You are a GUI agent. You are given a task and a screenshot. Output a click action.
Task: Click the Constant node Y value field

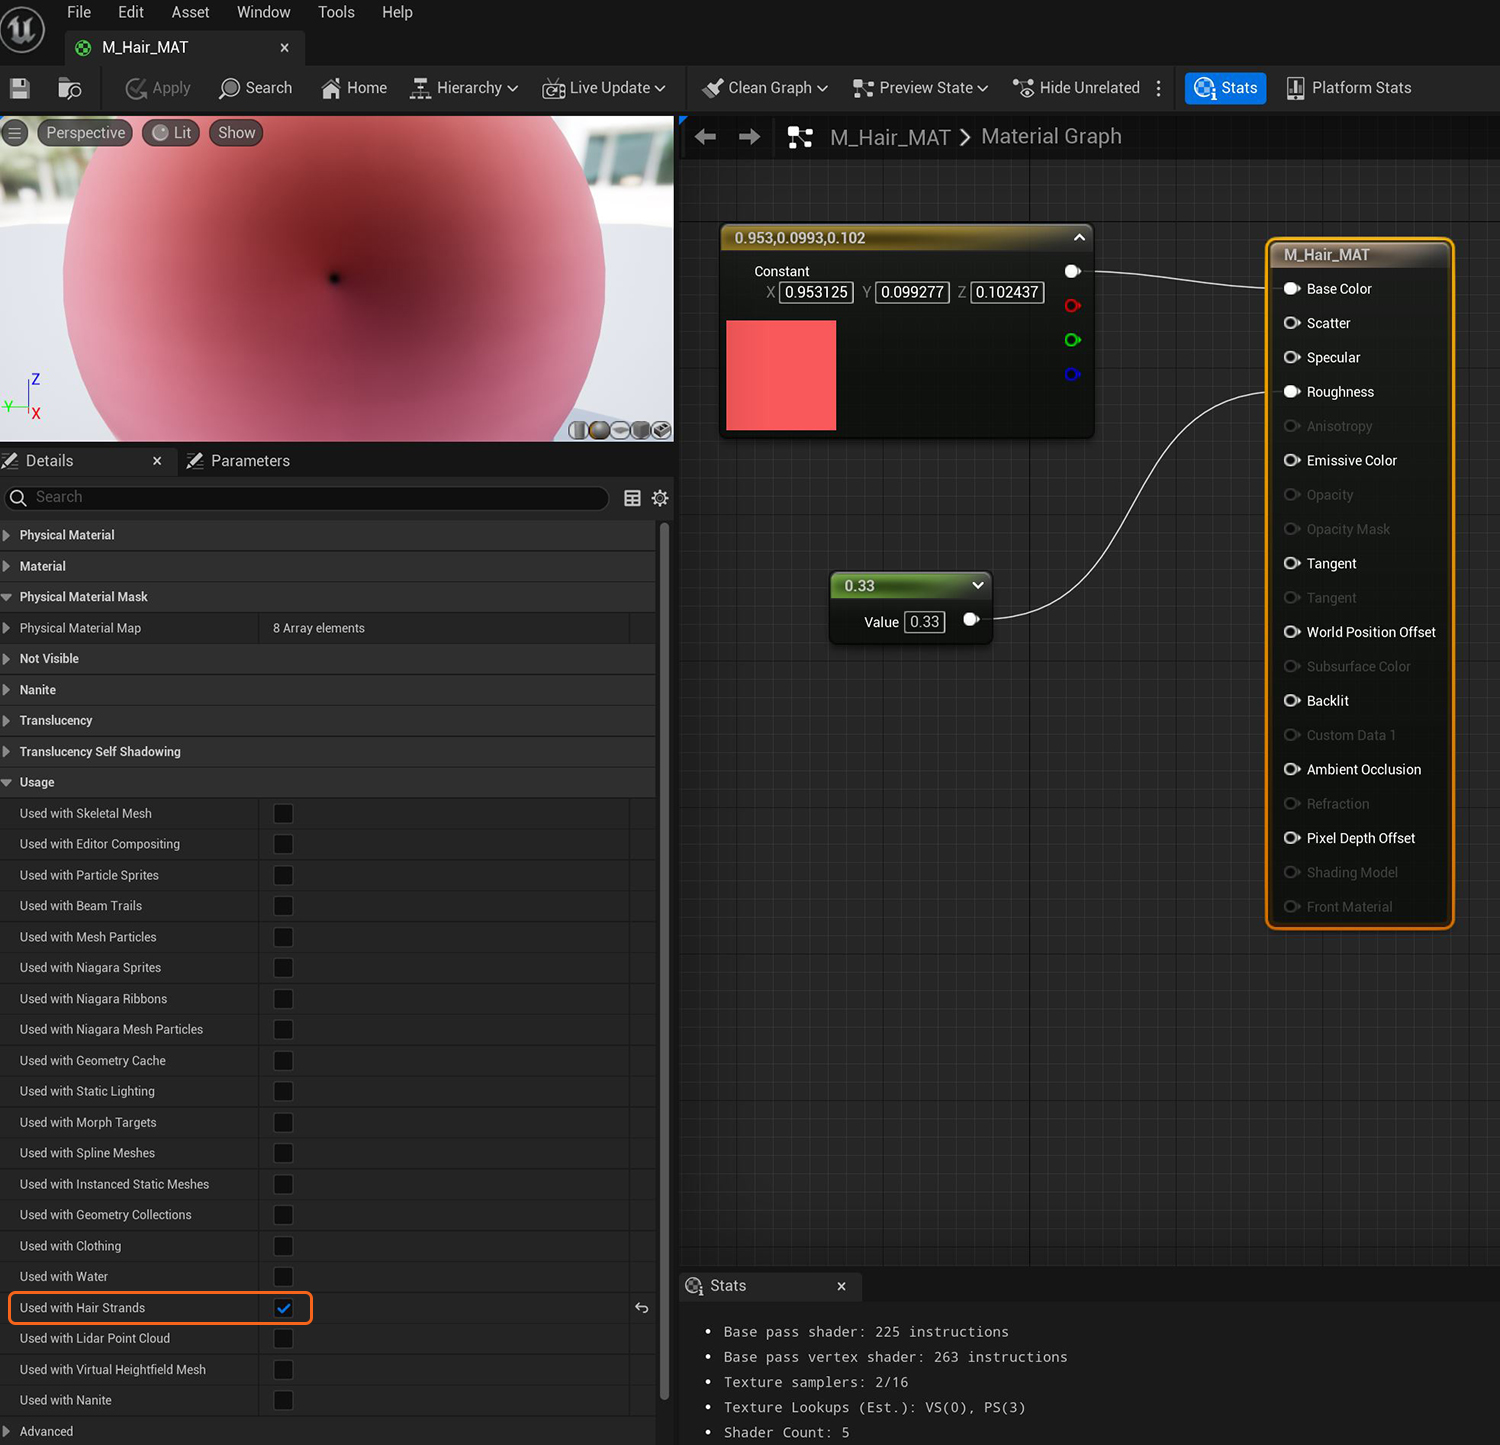click(x=912, y=292)
